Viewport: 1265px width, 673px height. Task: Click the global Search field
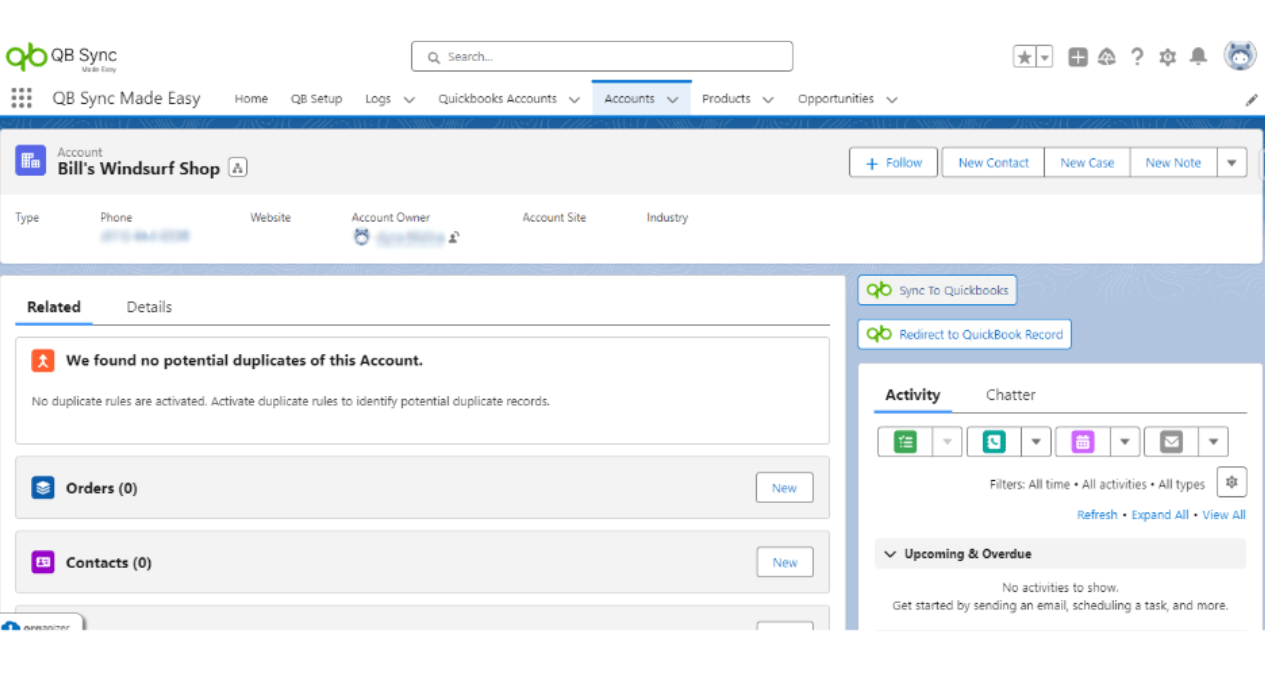coord(602,57)
